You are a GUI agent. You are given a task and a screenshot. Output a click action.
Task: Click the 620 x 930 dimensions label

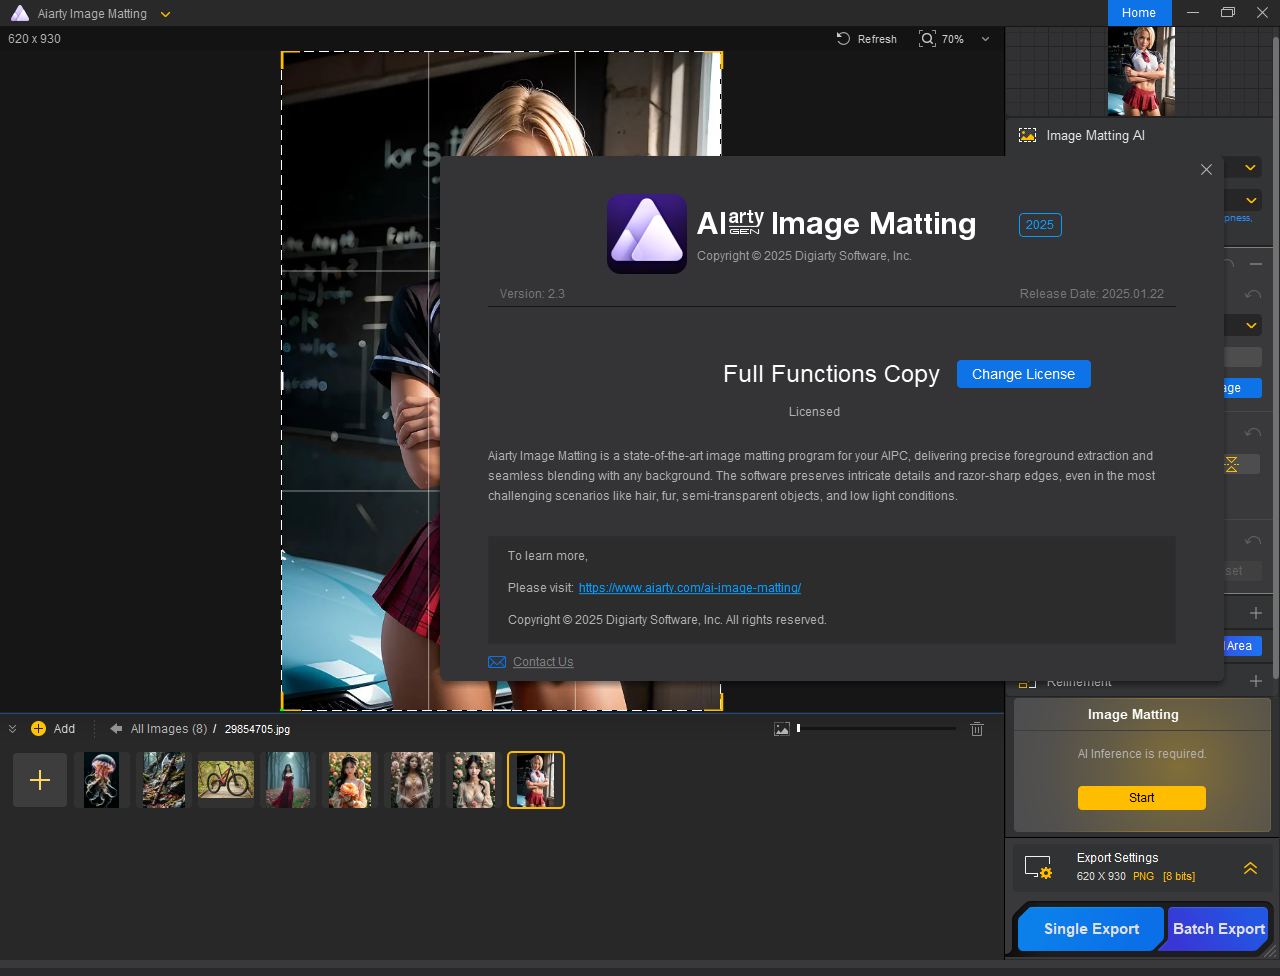point(34,39)
